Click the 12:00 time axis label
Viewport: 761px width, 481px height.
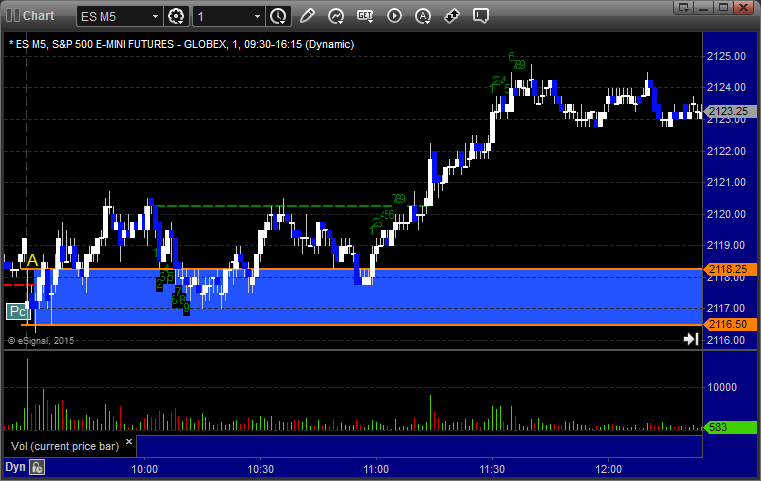(608, 469)
